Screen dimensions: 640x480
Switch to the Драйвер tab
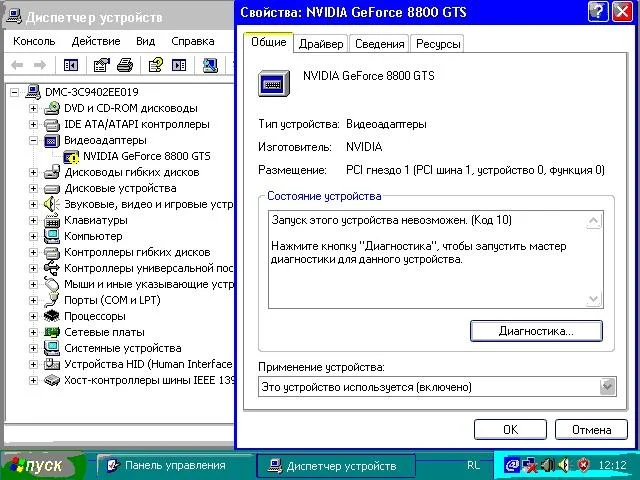pyautogui.click(x=321, y=44)
